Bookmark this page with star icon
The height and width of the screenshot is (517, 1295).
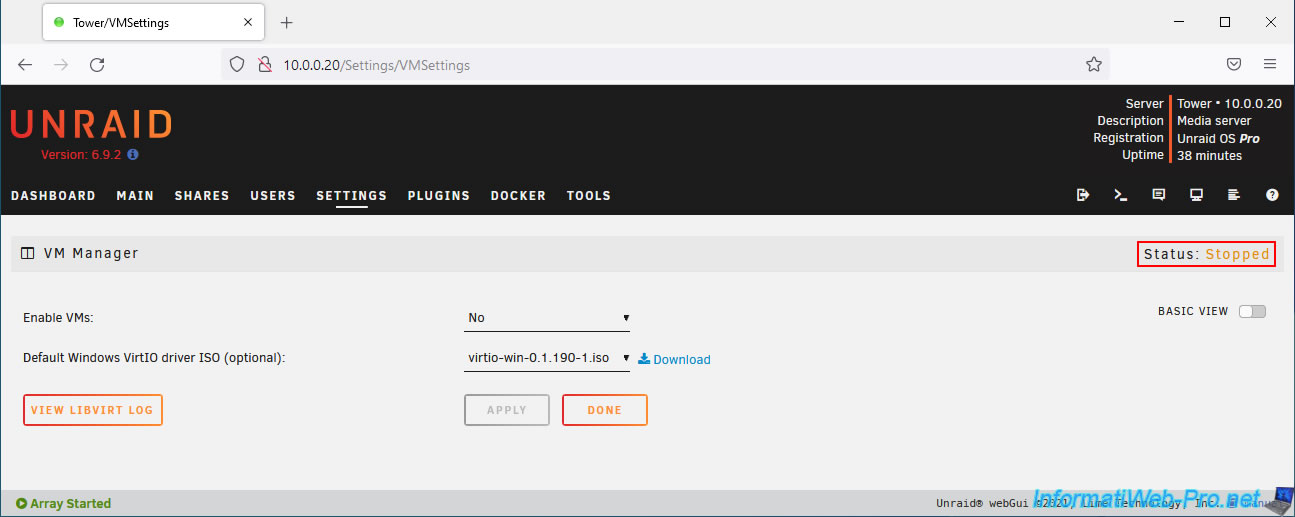(x=1093, y=65)
